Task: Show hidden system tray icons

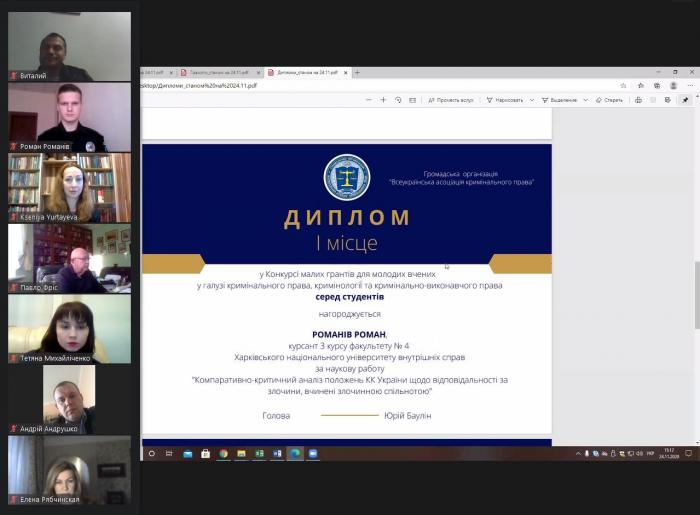Action: click(x=578, y=453)
